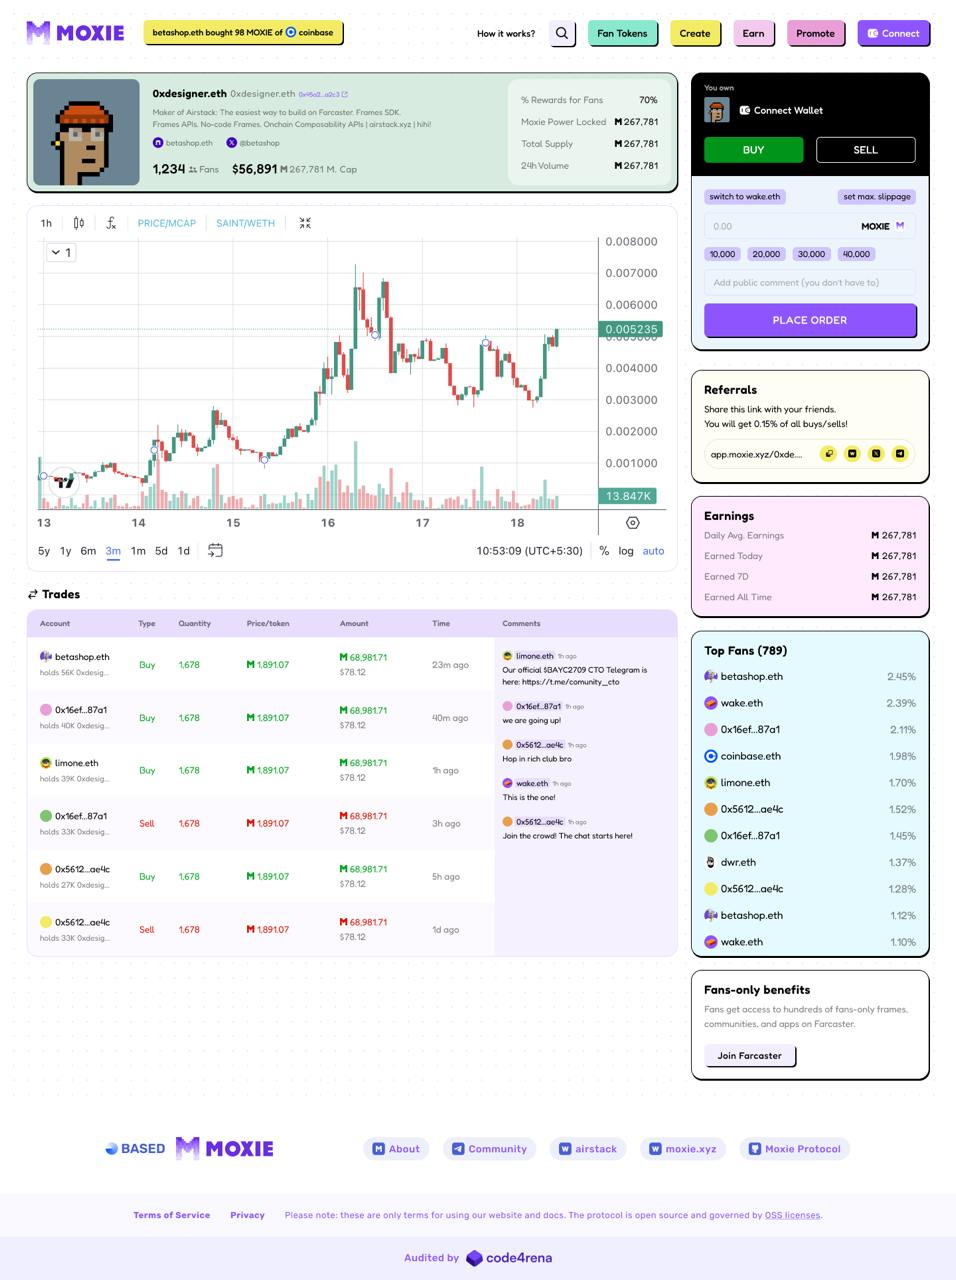Click limone.eth avatar in first comment

click(507, 656)
